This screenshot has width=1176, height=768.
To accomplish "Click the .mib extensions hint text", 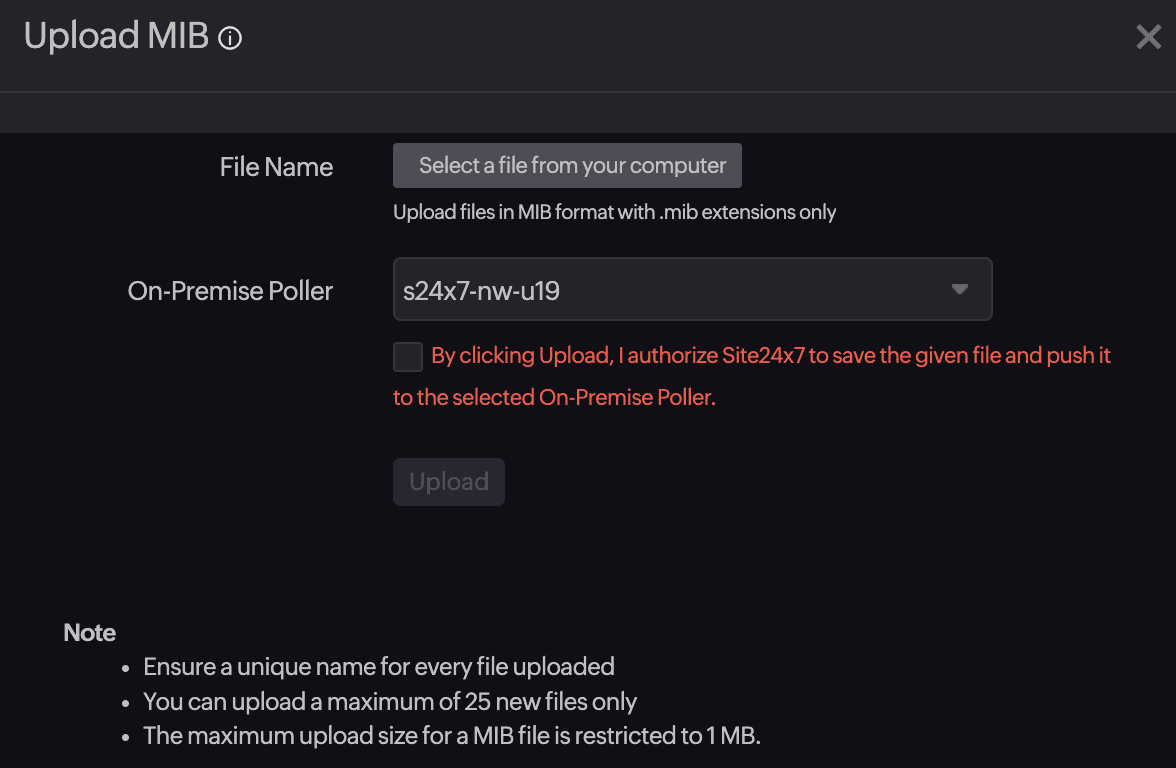I will click(614, 212).
